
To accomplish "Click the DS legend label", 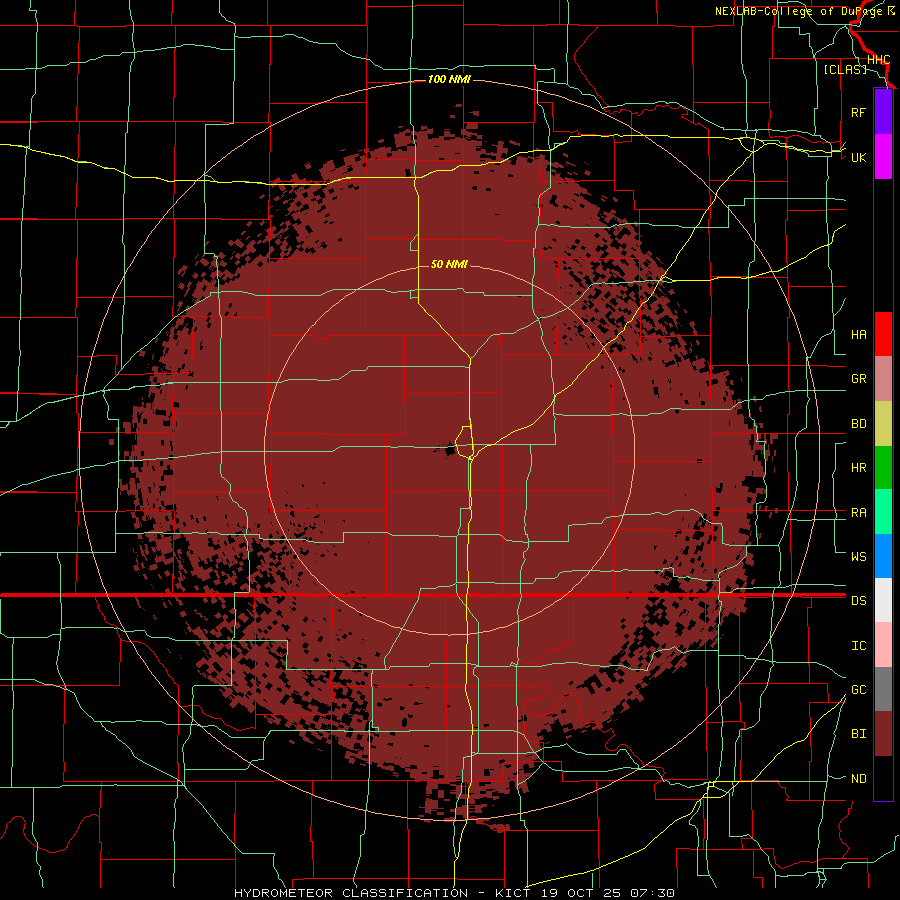I will (858, 601).
